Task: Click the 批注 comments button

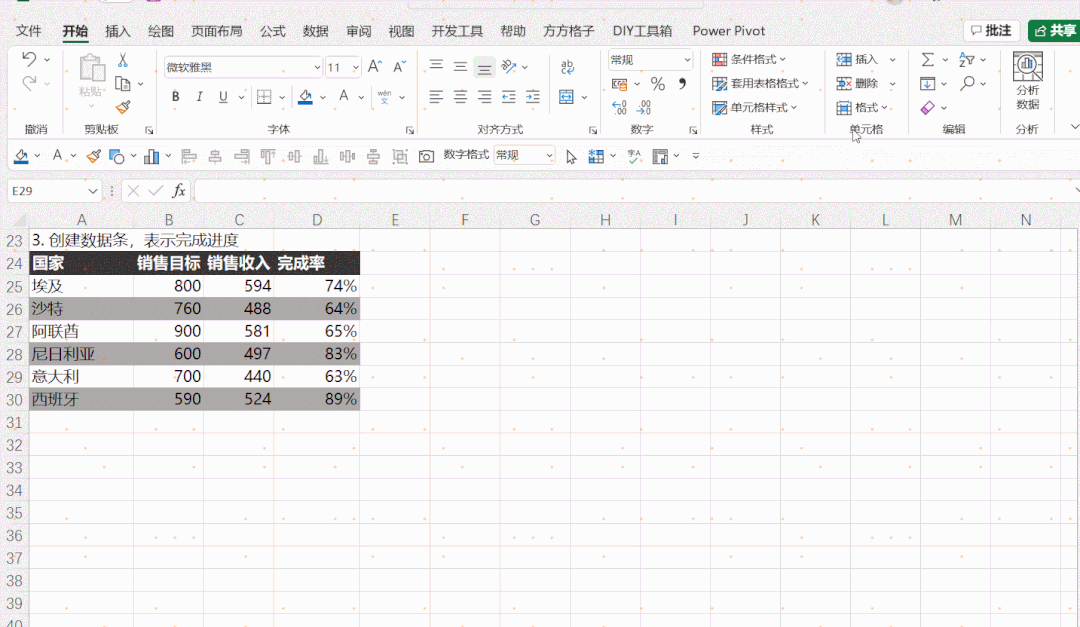Action: pos(990,30)
